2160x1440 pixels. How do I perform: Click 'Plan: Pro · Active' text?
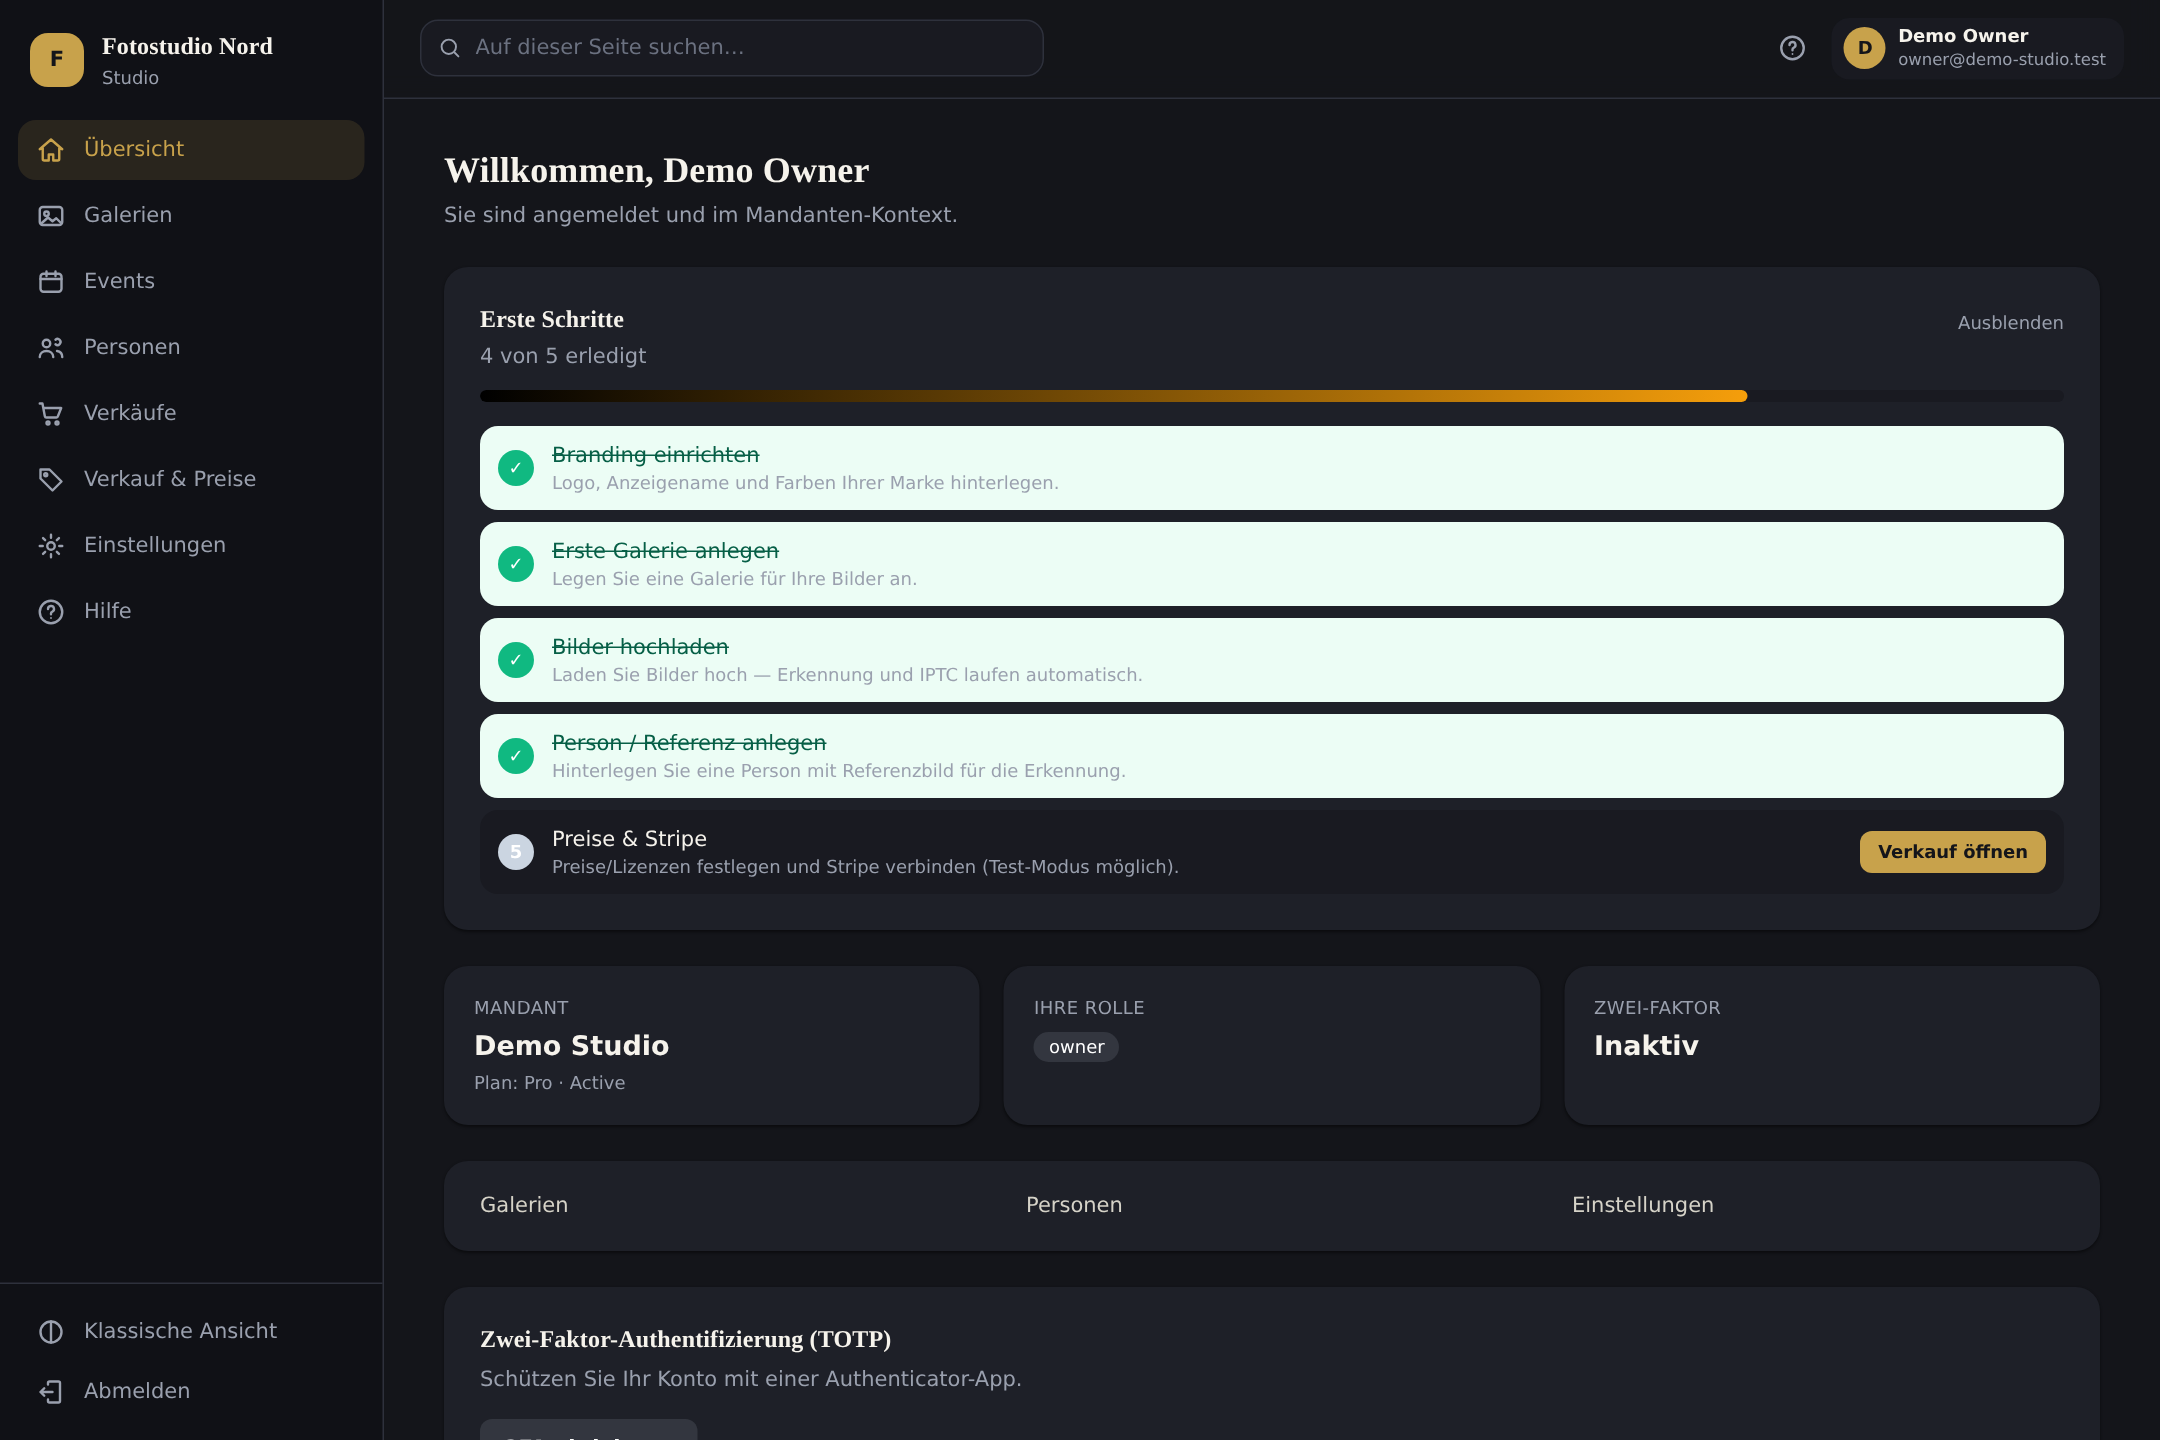[x=549, y=1083]
